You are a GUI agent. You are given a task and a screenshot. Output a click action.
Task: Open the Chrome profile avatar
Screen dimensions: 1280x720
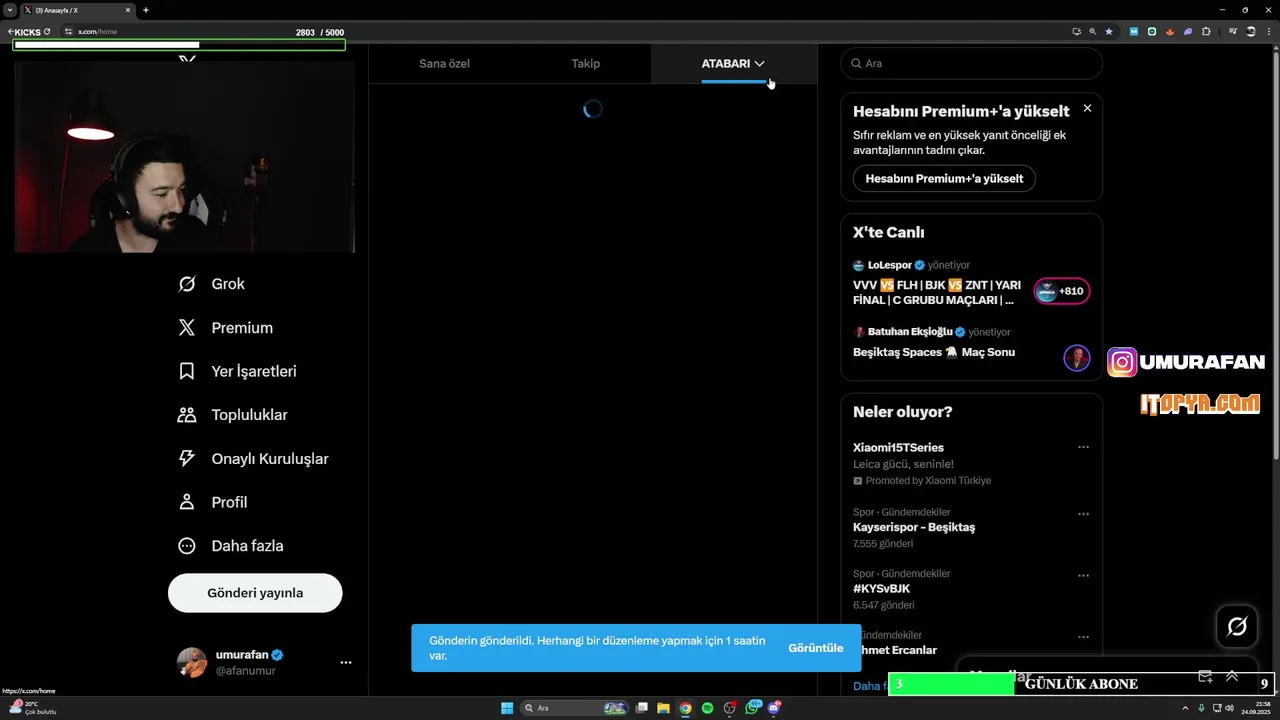1250,32
